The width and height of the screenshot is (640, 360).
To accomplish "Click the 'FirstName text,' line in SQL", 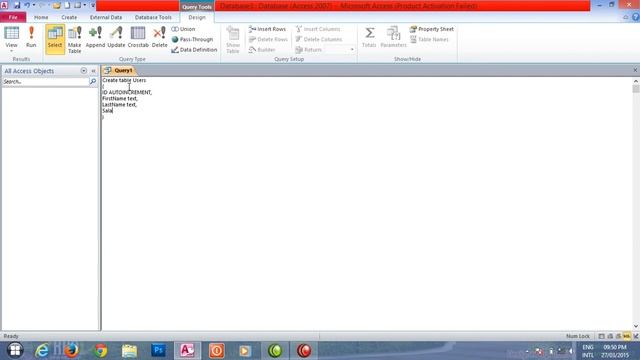I will point(120,98).
